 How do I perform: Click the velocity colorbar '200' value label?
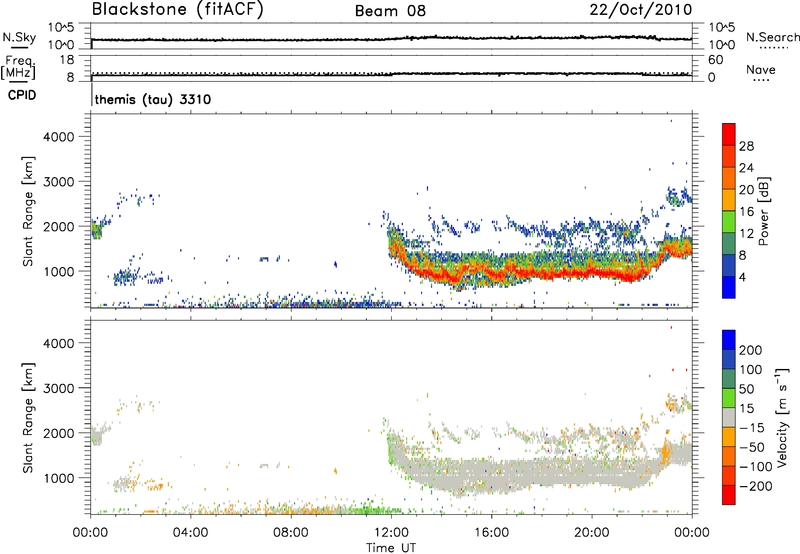point(751,350)
